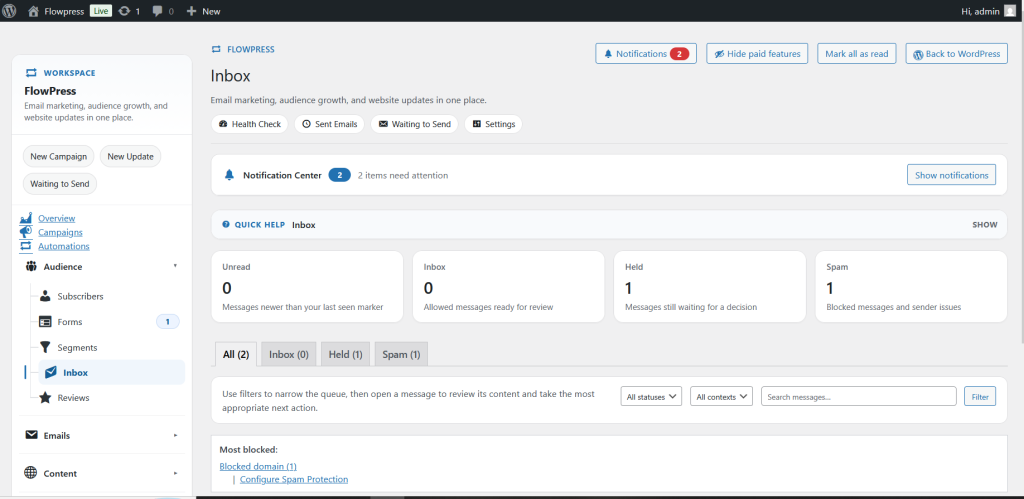Open the Flowpress home icon
The width and height of the screenshot is (1024, 499).
[33, 10]
